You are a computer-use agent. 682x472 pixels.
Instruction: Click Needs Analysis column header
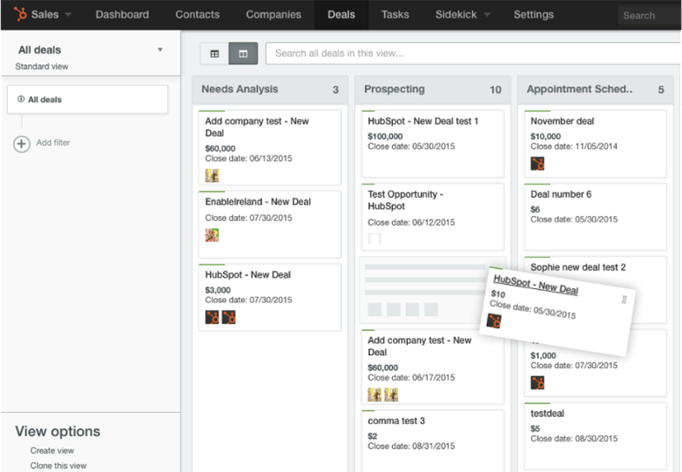click(x=270, y=90)
